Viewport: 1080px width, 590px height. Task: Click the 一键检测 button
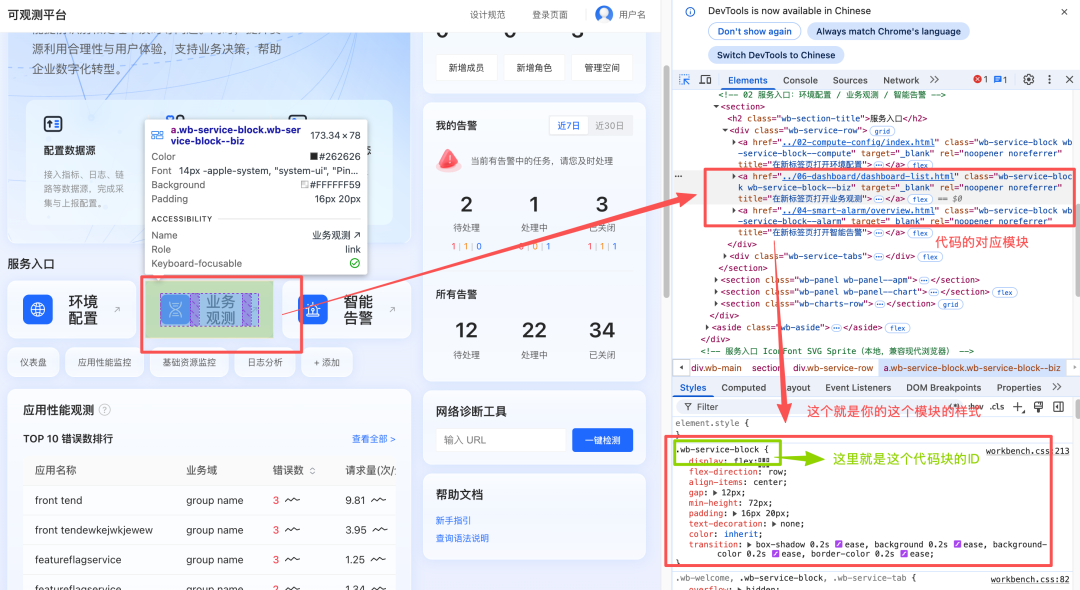click(x=603, y=440)
